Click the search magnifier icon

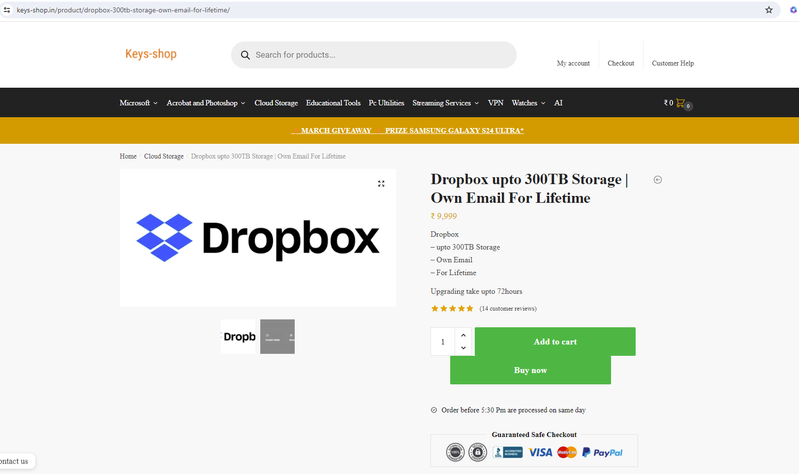tap(245, 55)
